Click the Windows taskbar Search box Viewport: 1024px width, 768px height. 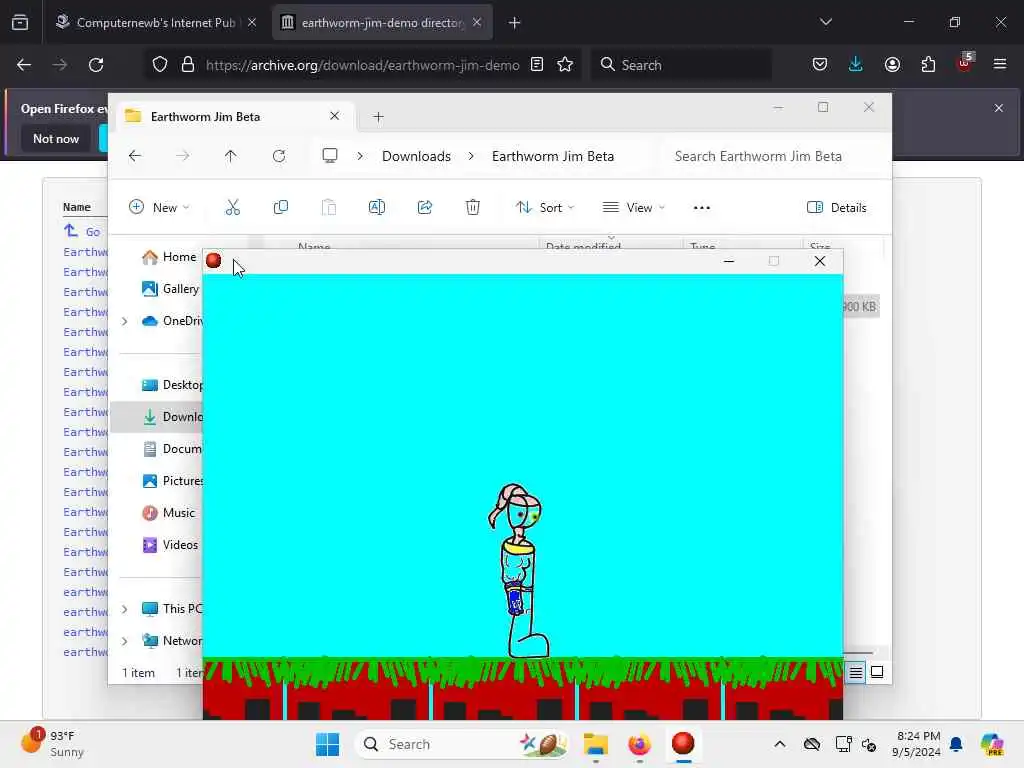461,744
